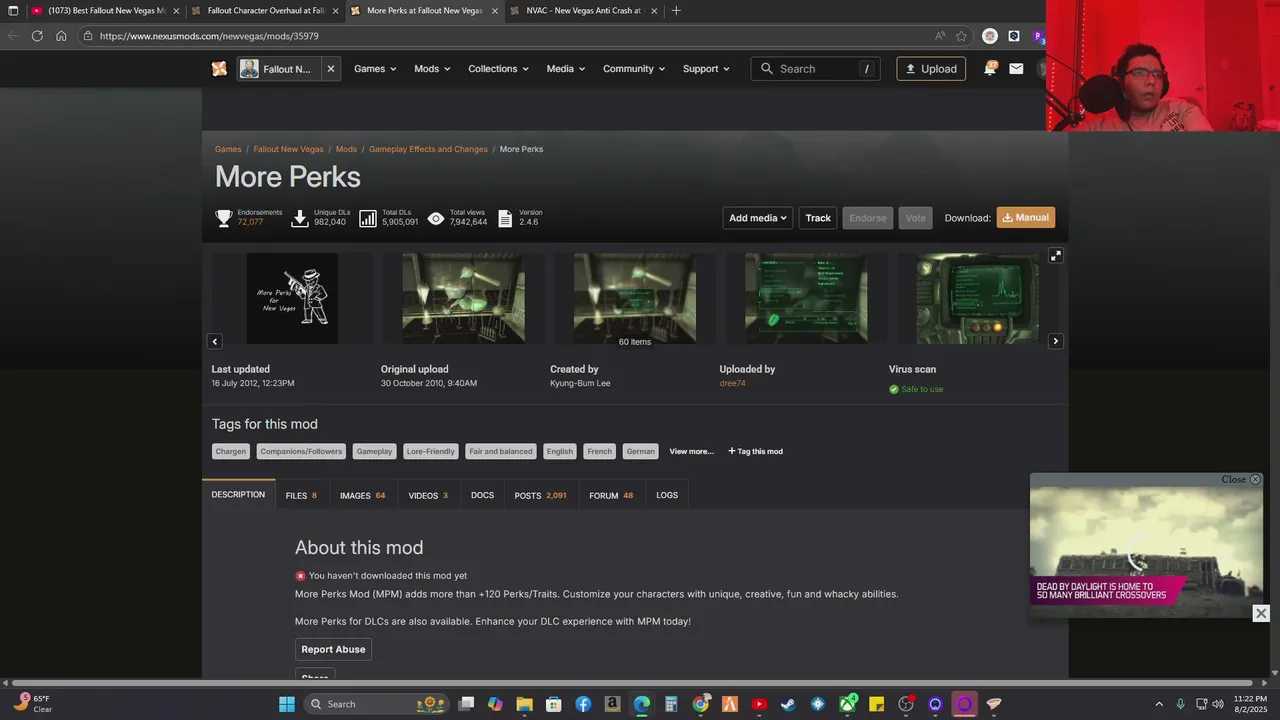Switch to the NVAC Anti Crash browser tab

583,11
